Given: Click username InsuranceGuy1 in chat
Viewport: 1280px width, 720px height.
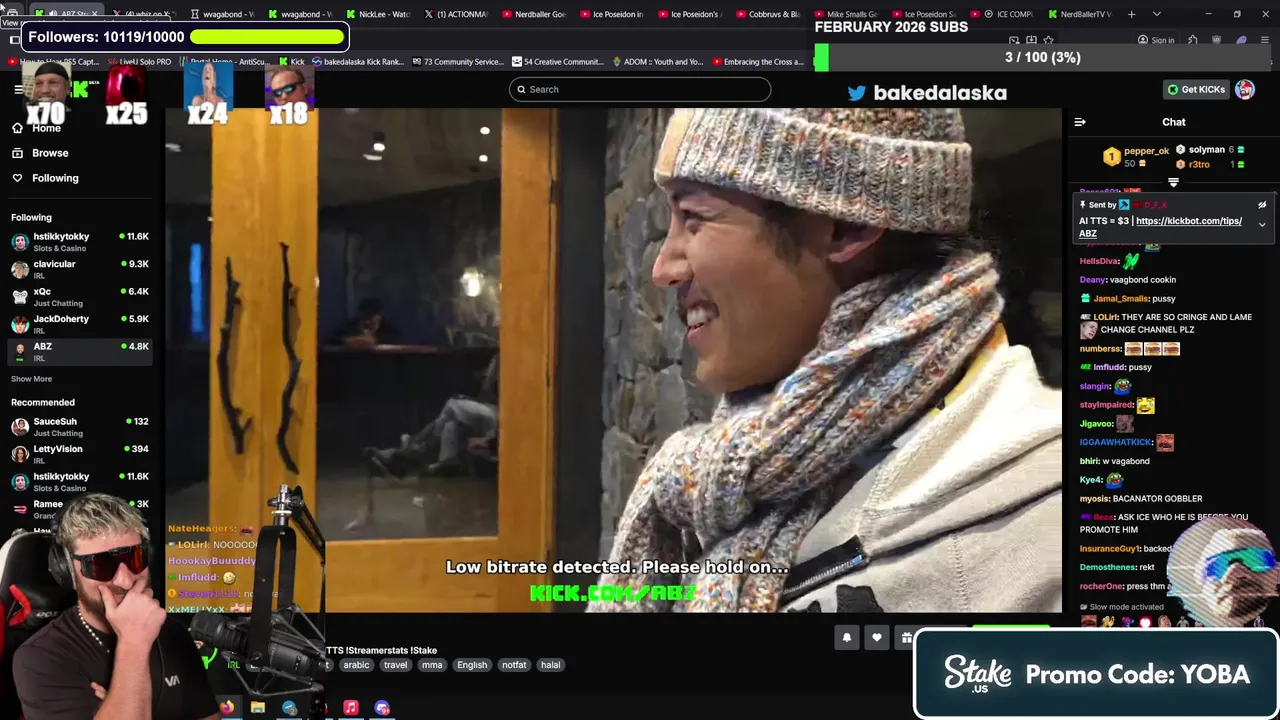Looking at the screenshot, I should point(1110,549).
